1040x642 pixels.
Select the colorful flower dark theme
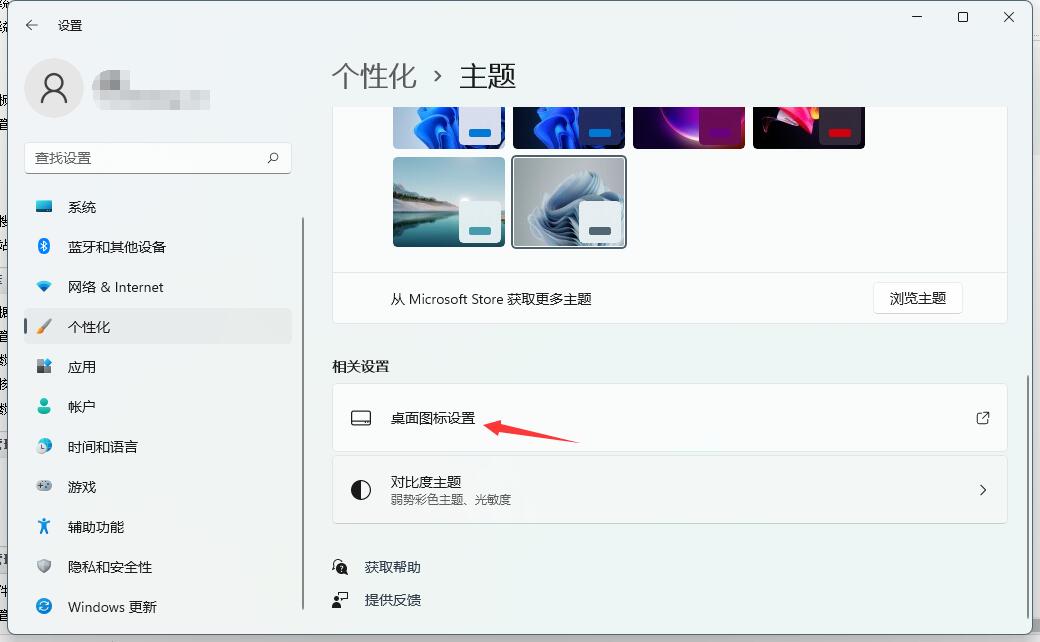809,127
